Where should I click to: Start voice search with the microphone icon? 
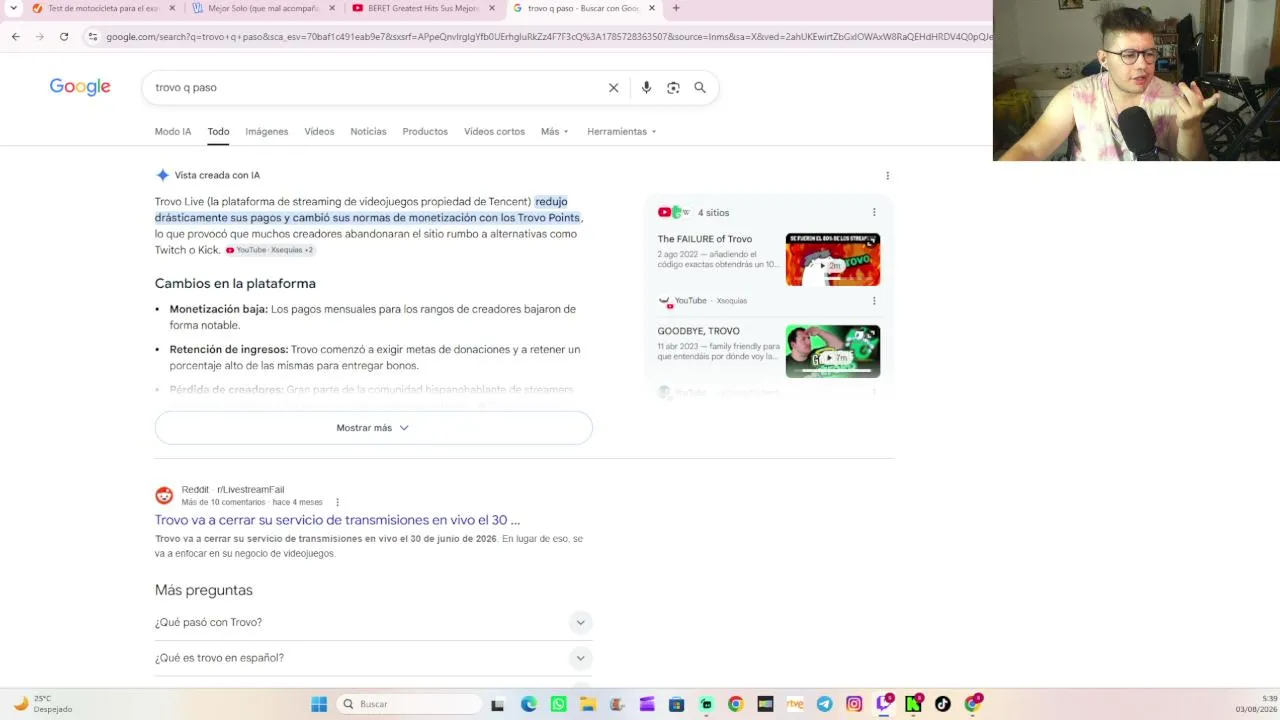646,88
